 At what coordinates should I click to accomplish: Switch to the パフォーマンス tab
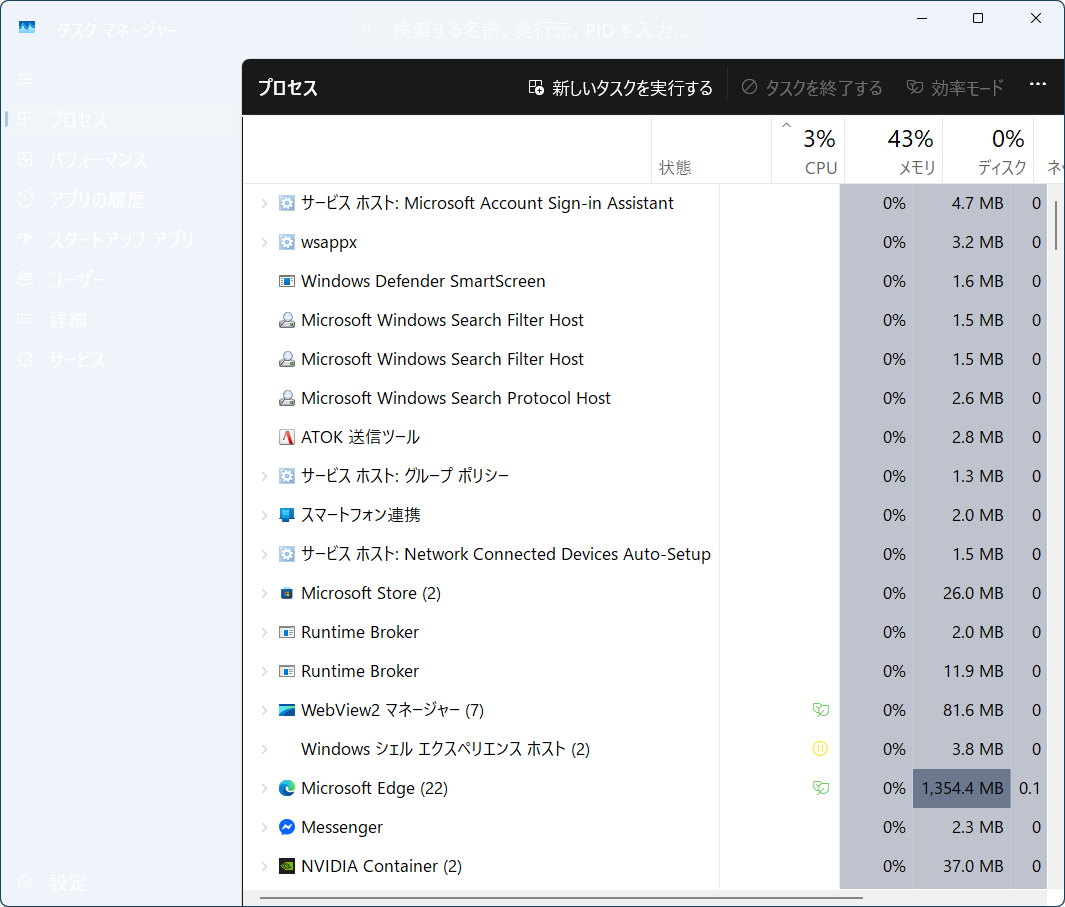98,160
